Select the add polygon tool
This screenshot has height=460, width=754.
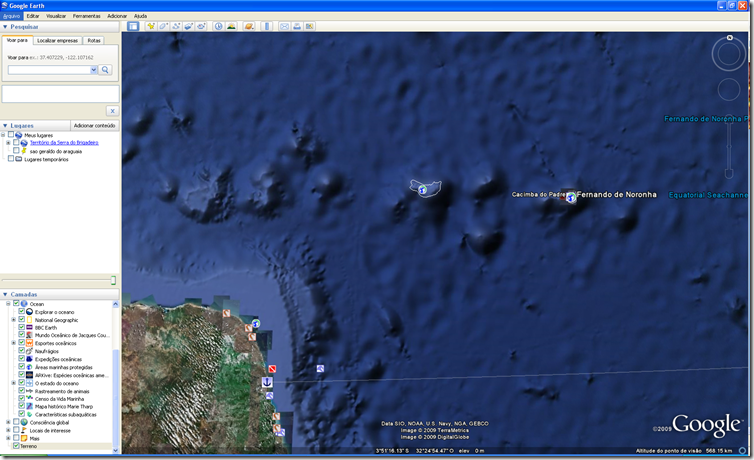pyautogui.click(x=163, y=26)
